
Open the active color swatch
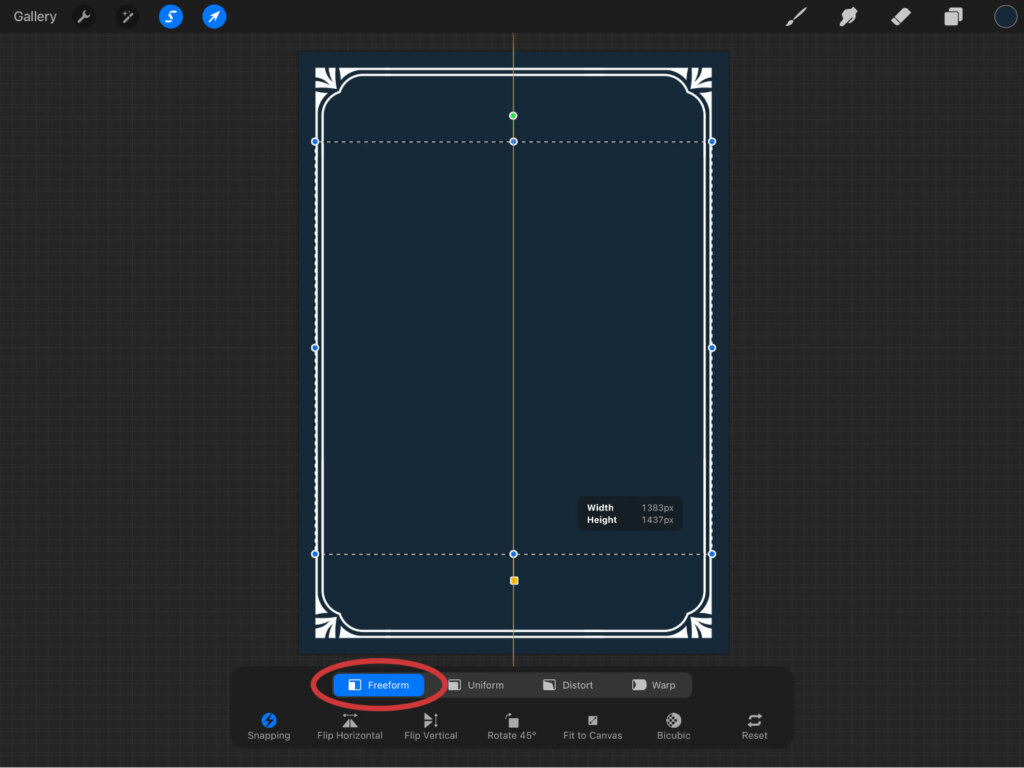1005,17
